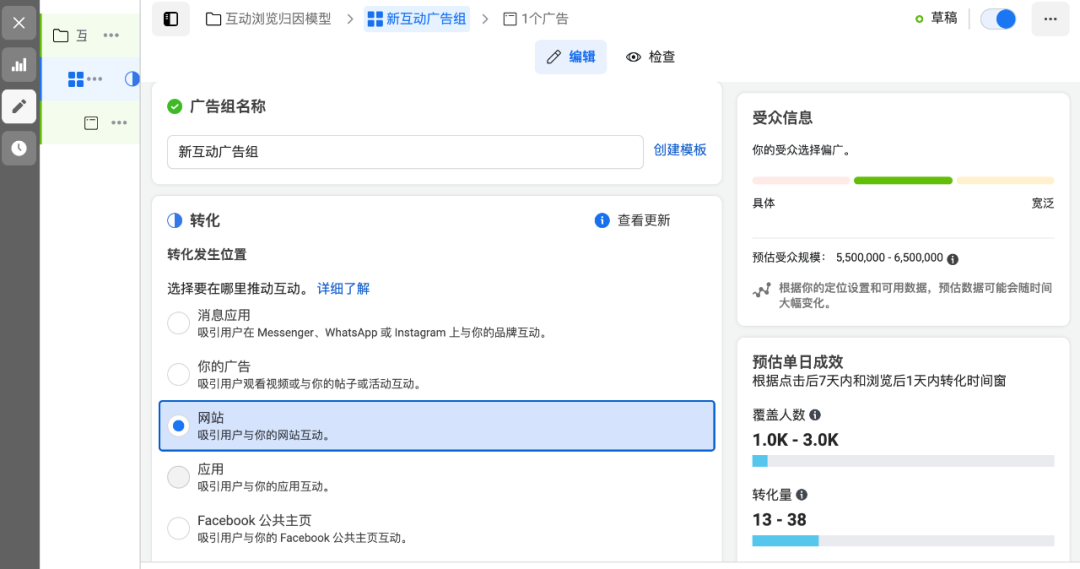Toggle the ad set on/off switch
This screenshot has width=1080, height=569.
pos(998,19)
